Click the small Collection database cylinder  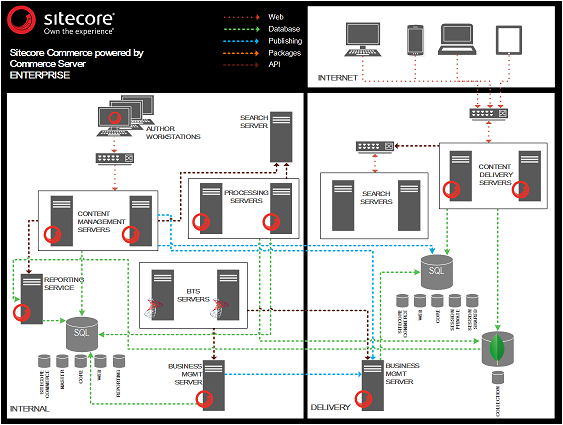pos(498,377)
